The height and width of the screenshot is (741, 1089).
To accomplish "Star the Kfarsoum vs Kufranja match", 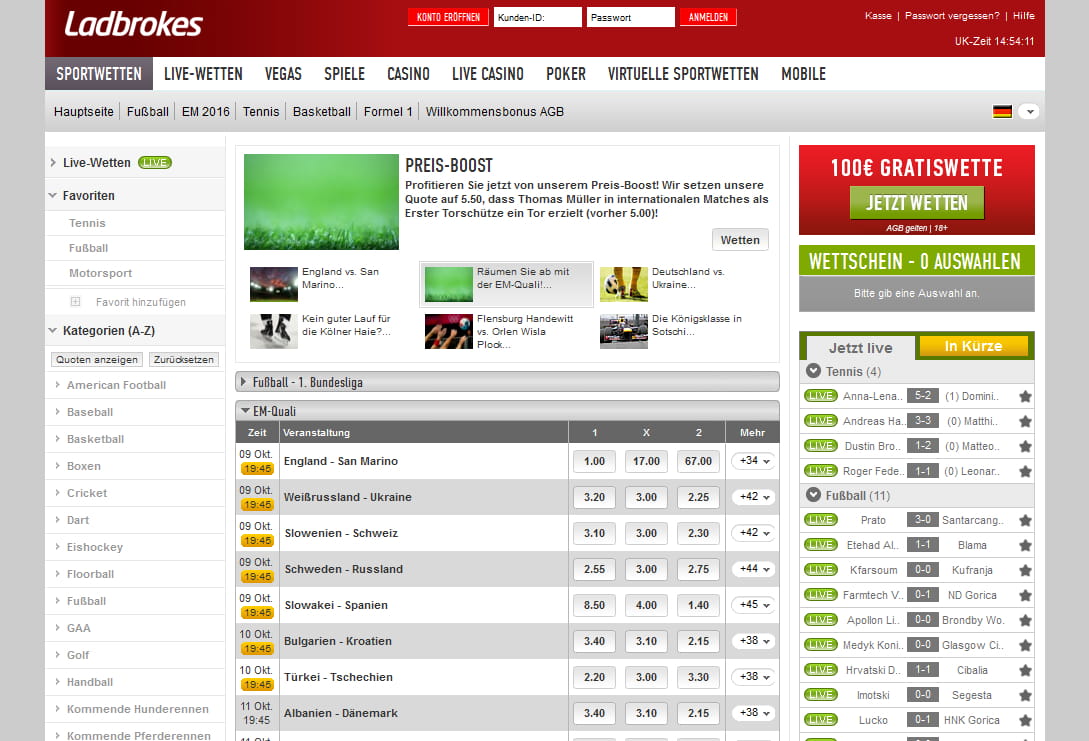I will click(1025, 570).
